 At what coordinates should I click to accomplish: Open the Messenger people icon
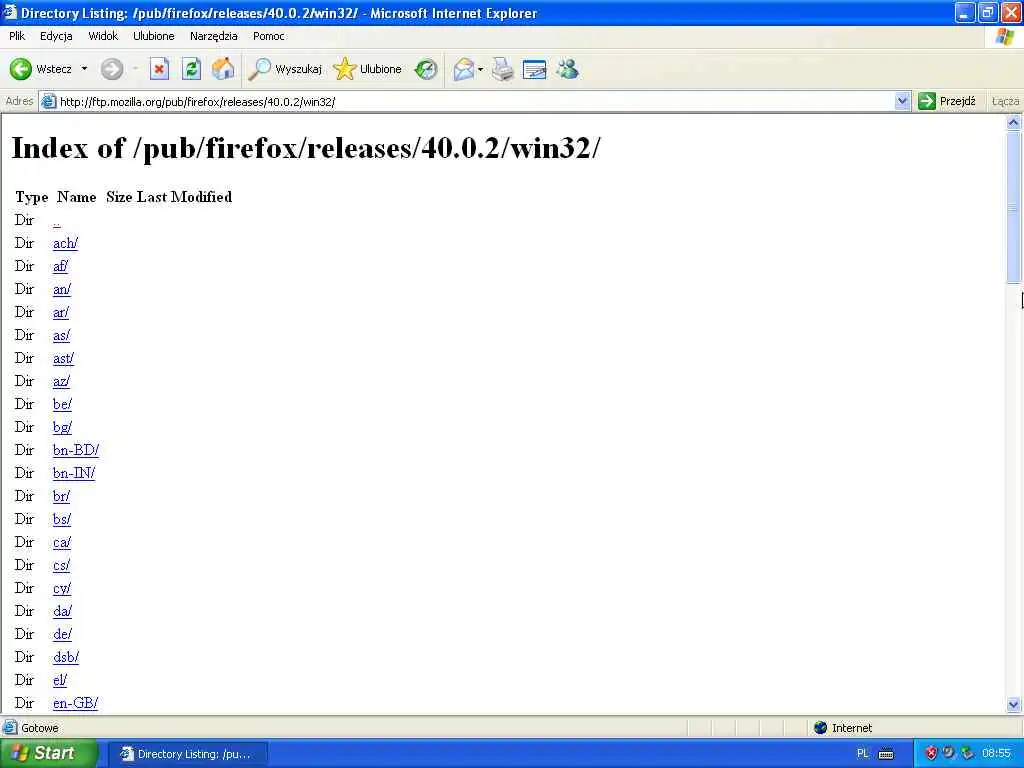click(568, 69)
